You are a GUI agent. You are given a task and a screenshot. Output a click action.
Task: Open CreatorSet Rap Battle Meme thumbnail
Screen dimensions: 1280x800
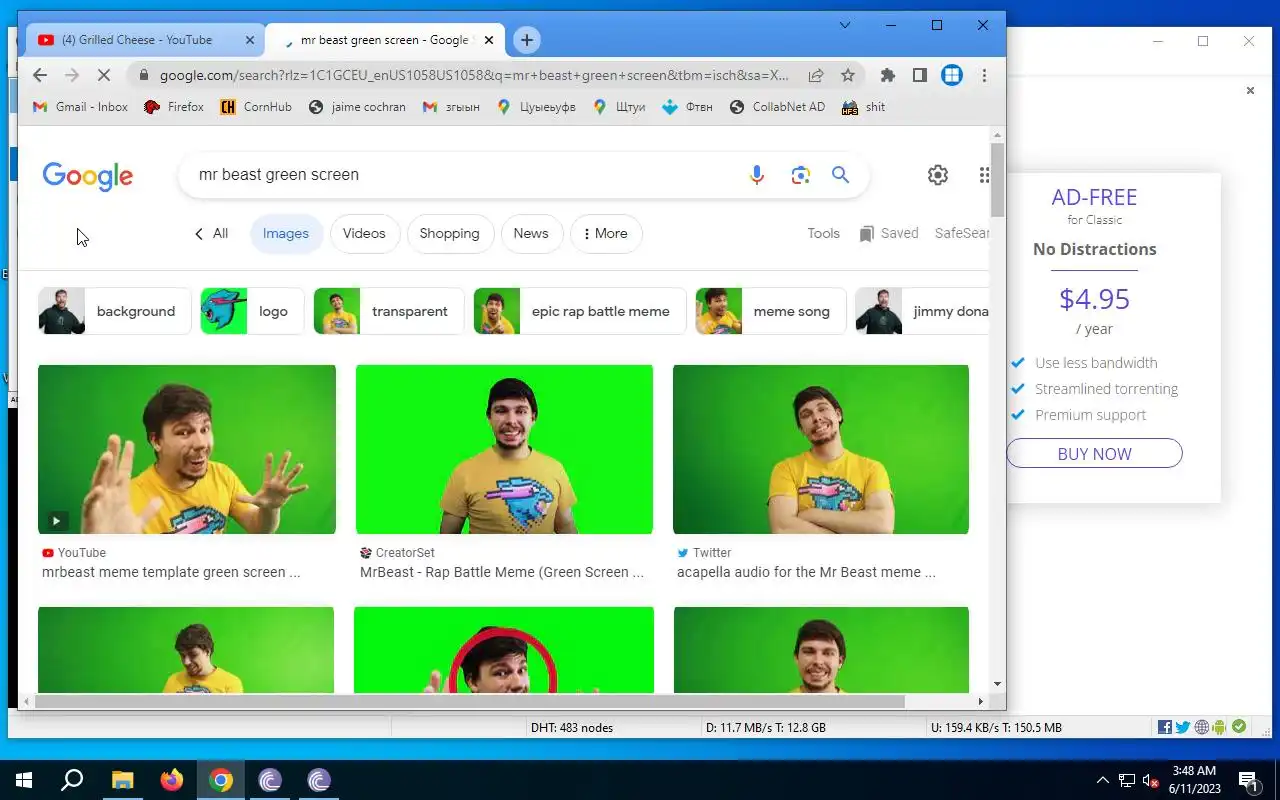pos(504,449)
